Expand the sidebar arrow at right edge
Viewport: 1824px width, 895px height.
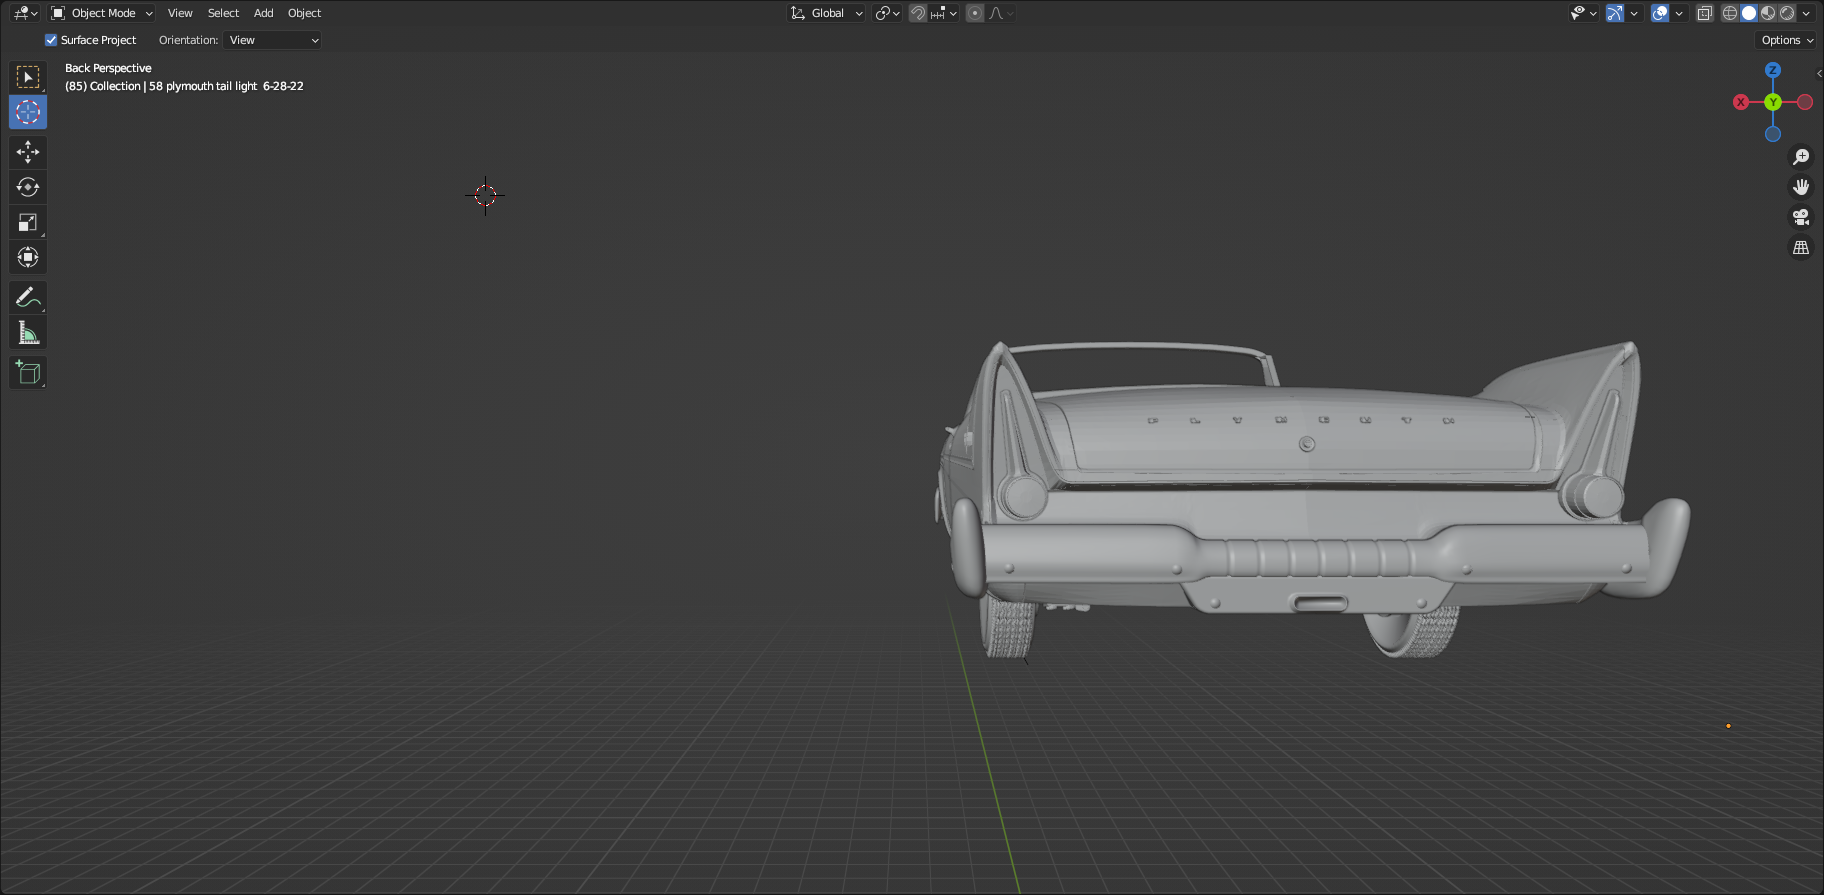coord(1818,73)
